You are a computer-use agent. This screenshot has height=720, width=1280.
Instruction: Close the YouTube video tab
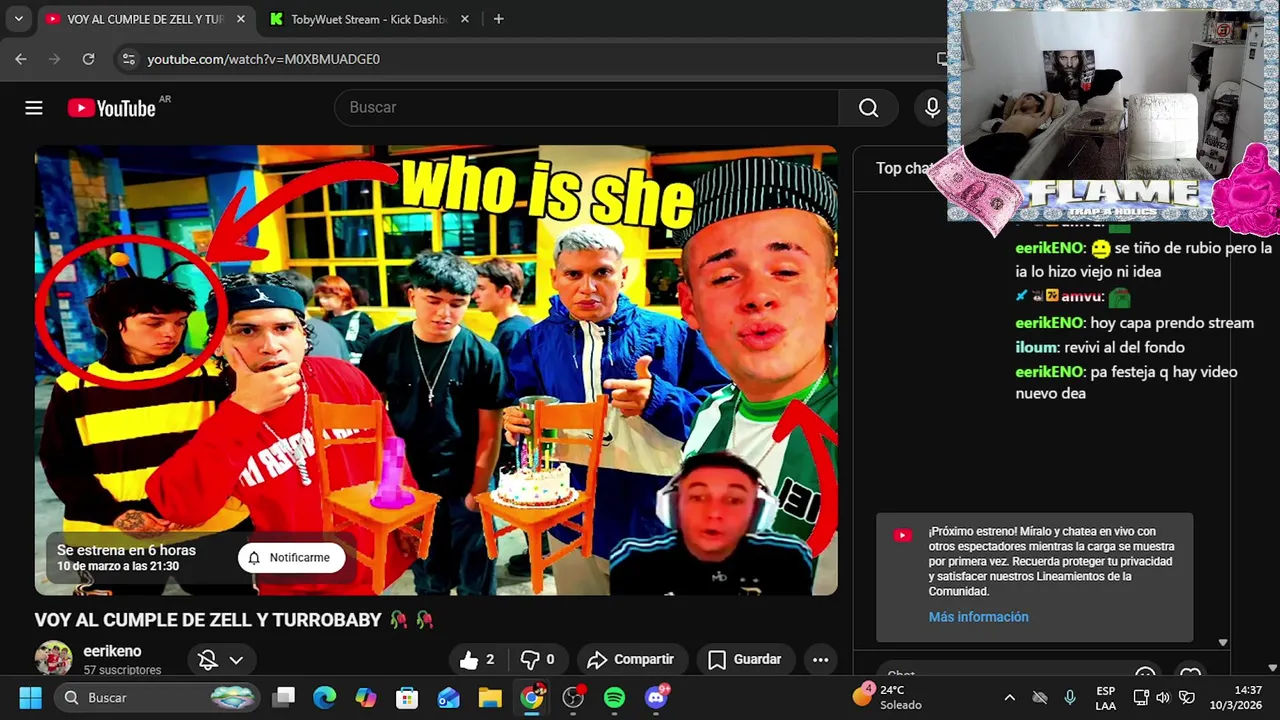pos(241,19)
